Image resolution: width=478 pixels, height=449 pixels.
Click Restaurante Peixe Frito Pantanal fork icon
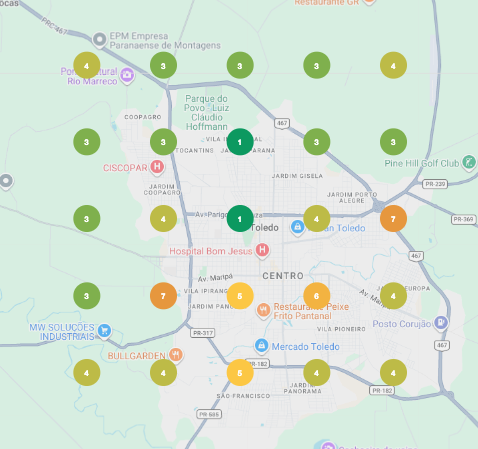pos(263,311)
